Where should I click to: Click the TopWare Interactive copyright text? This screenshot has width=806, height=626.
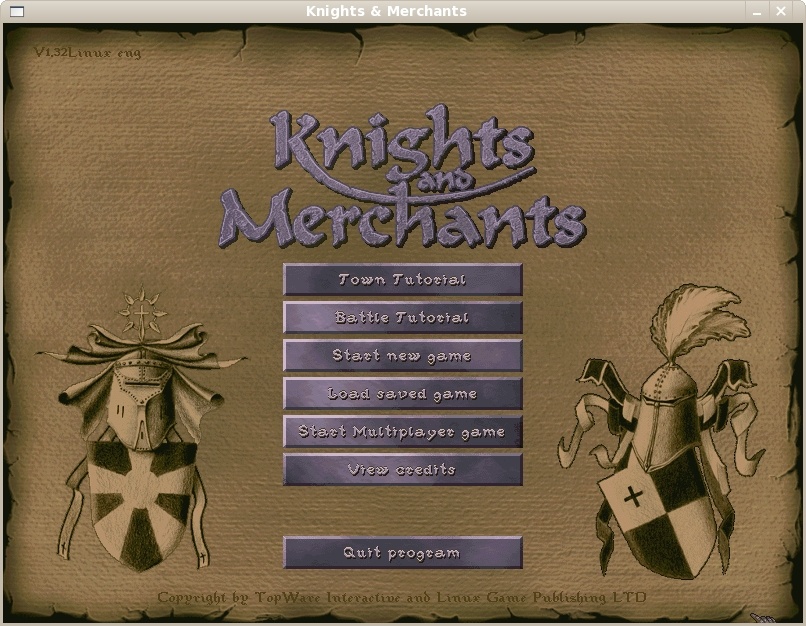pos(401,598)
